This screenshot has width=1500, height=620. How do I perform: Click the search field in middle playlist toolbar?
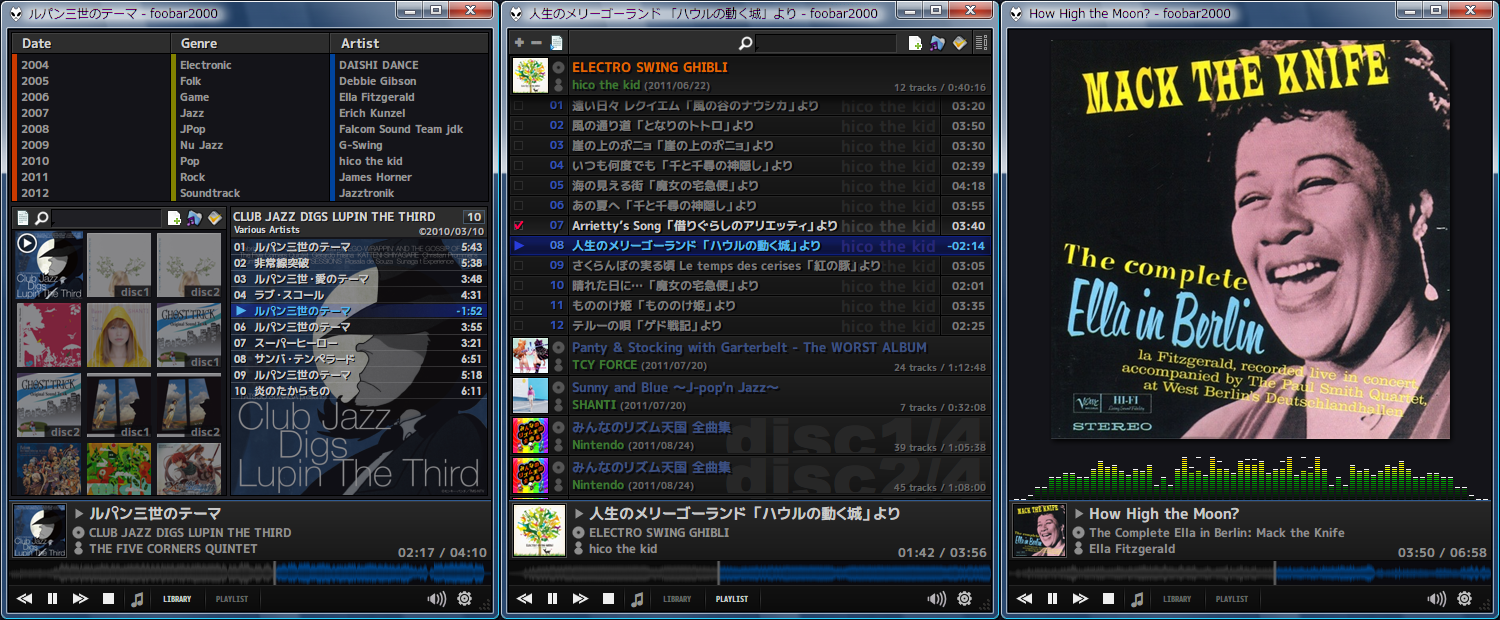coord(826,43)
